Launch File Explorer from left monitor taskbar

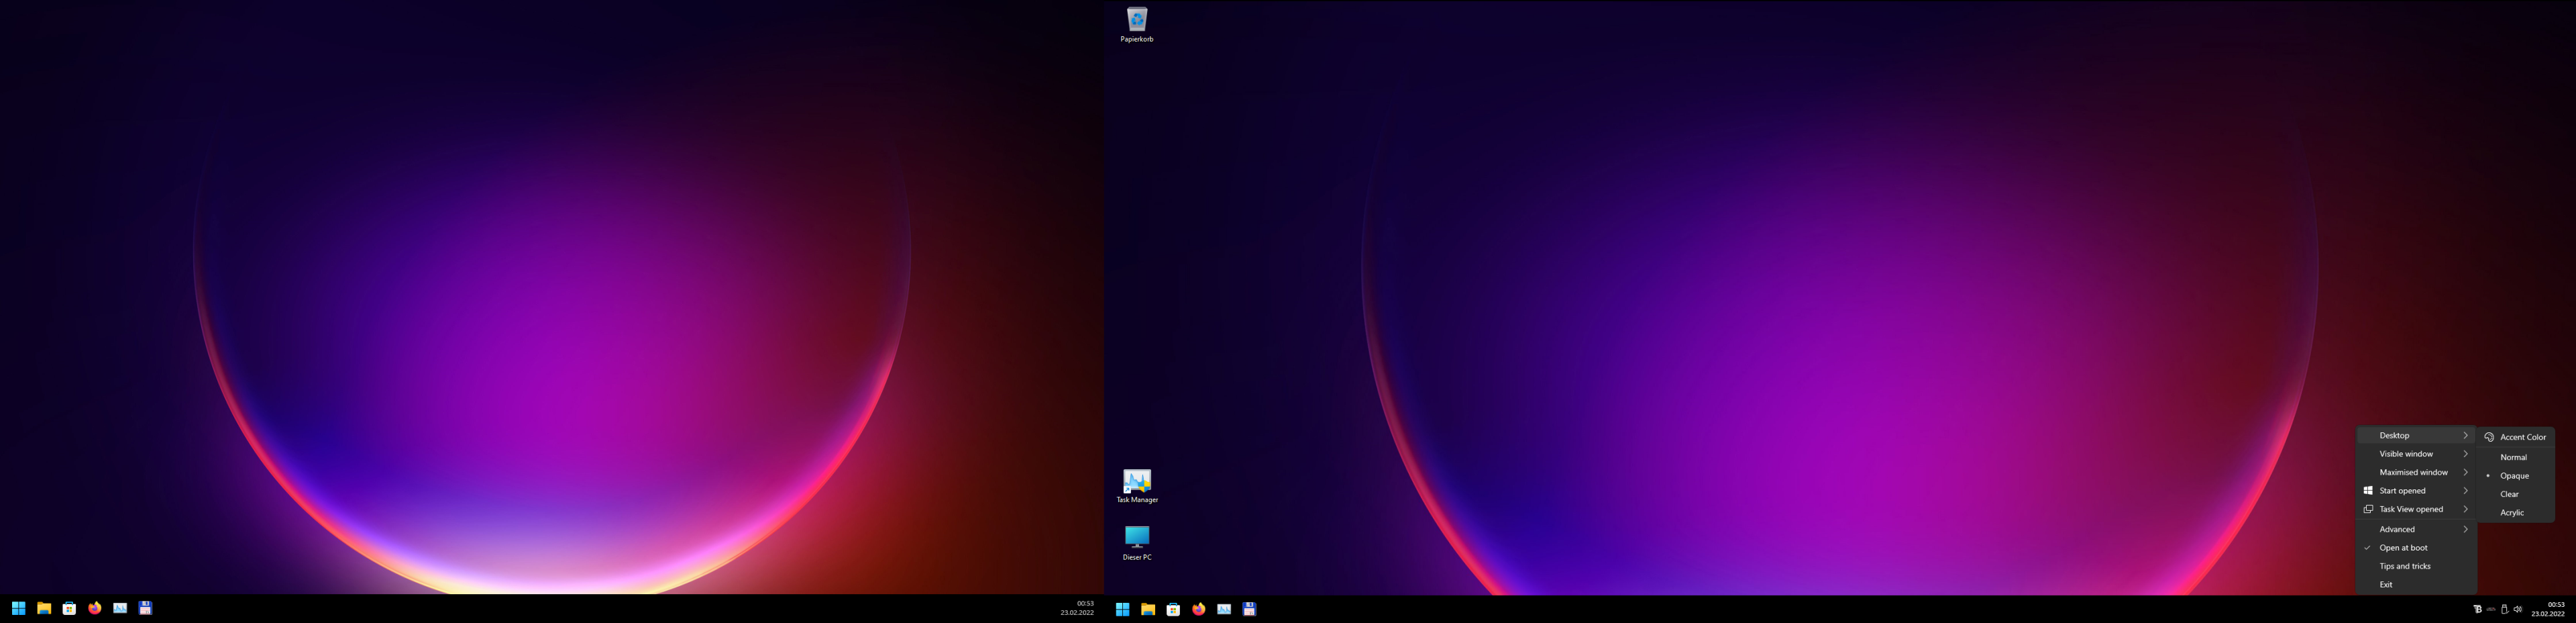coord(44,608)
